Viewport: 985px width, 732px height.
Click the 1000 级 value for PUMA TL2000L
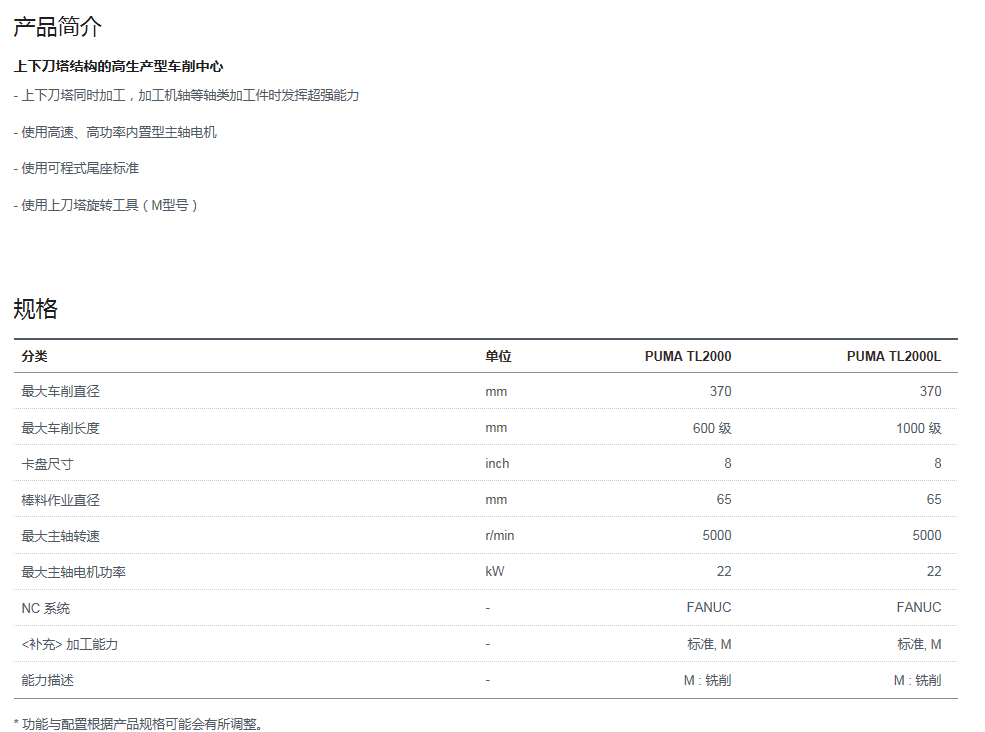click(x=918, y=428)
